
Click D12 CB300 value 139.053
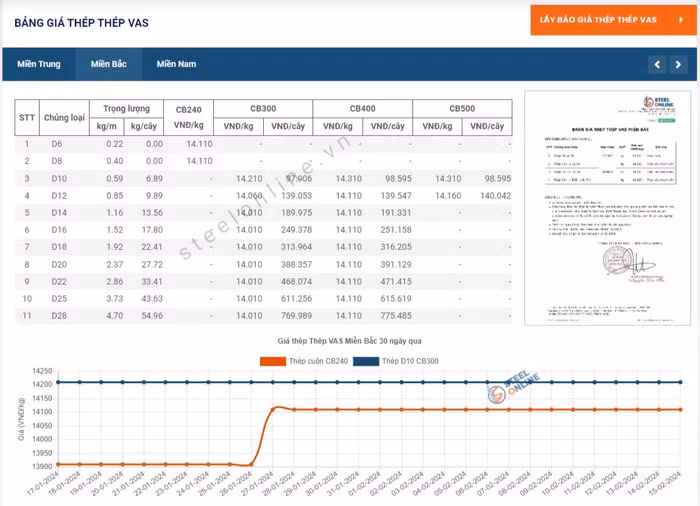(x=296, y=196)
